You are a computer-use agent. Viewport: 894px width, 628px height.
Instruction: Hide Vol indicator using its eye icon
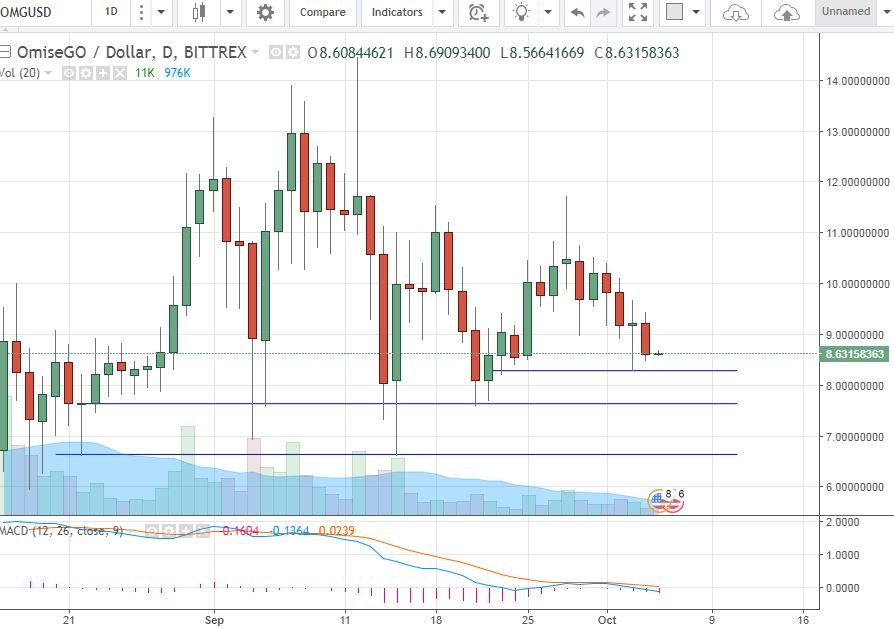click(68, 73)
